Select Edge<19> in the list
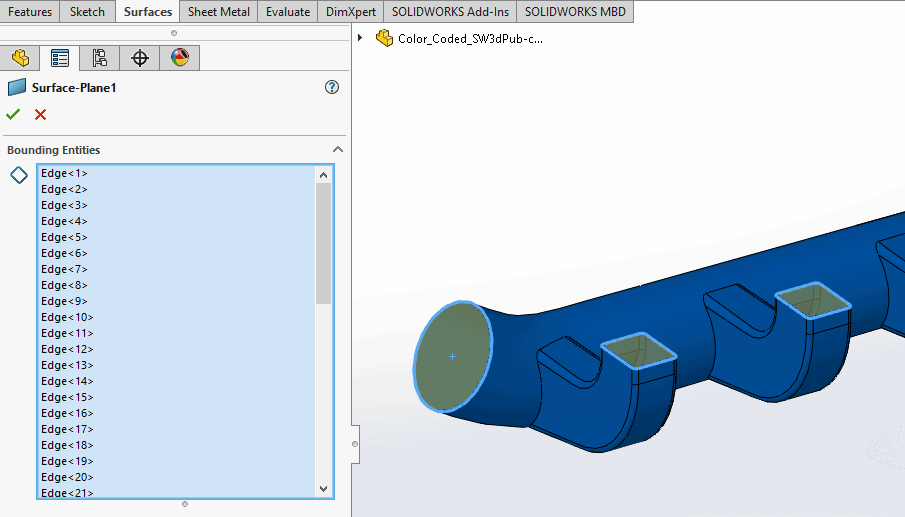905x517 pixels. pyautogui.click(x=177, y=462)
